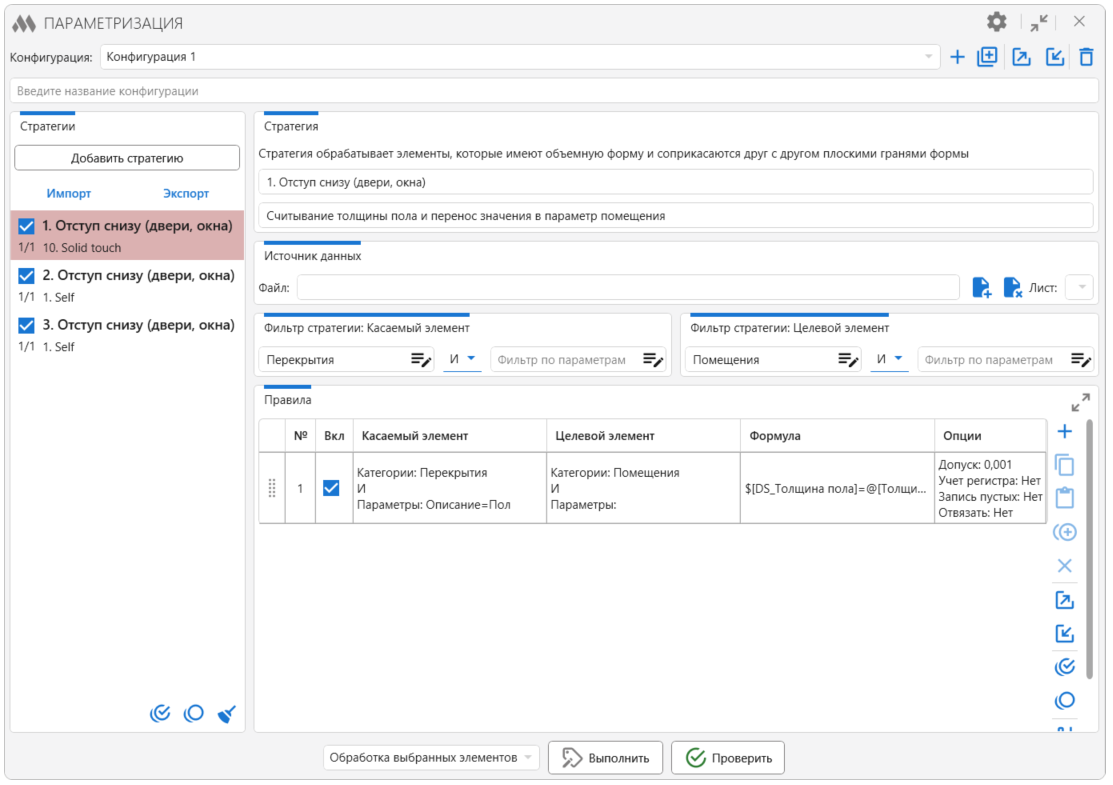1113x785 pixels.
Task: Click the Опции column header
Action: point(990,436)
